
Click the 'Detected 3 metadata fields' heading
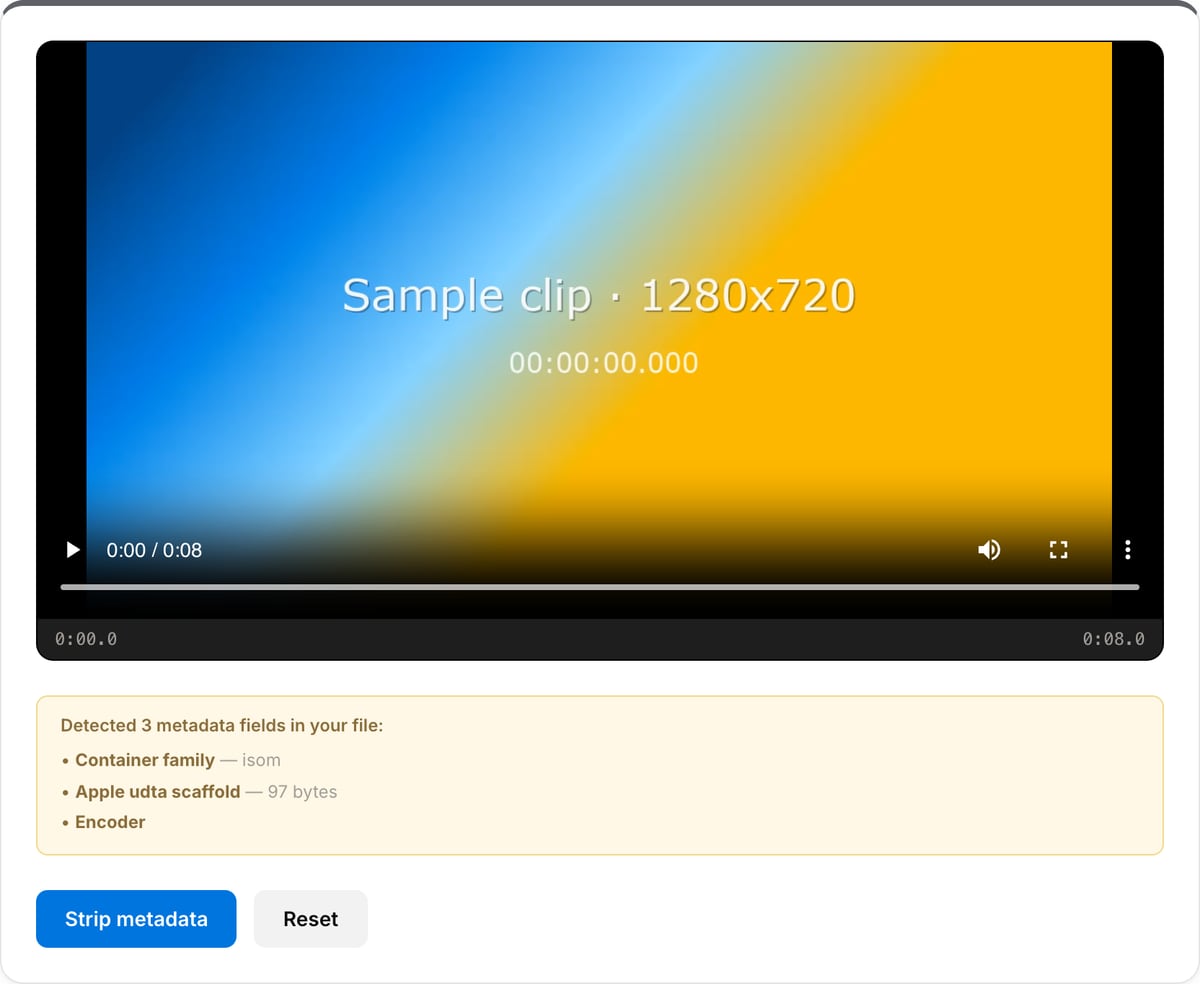pyautogui.click(x=222, y=726)
